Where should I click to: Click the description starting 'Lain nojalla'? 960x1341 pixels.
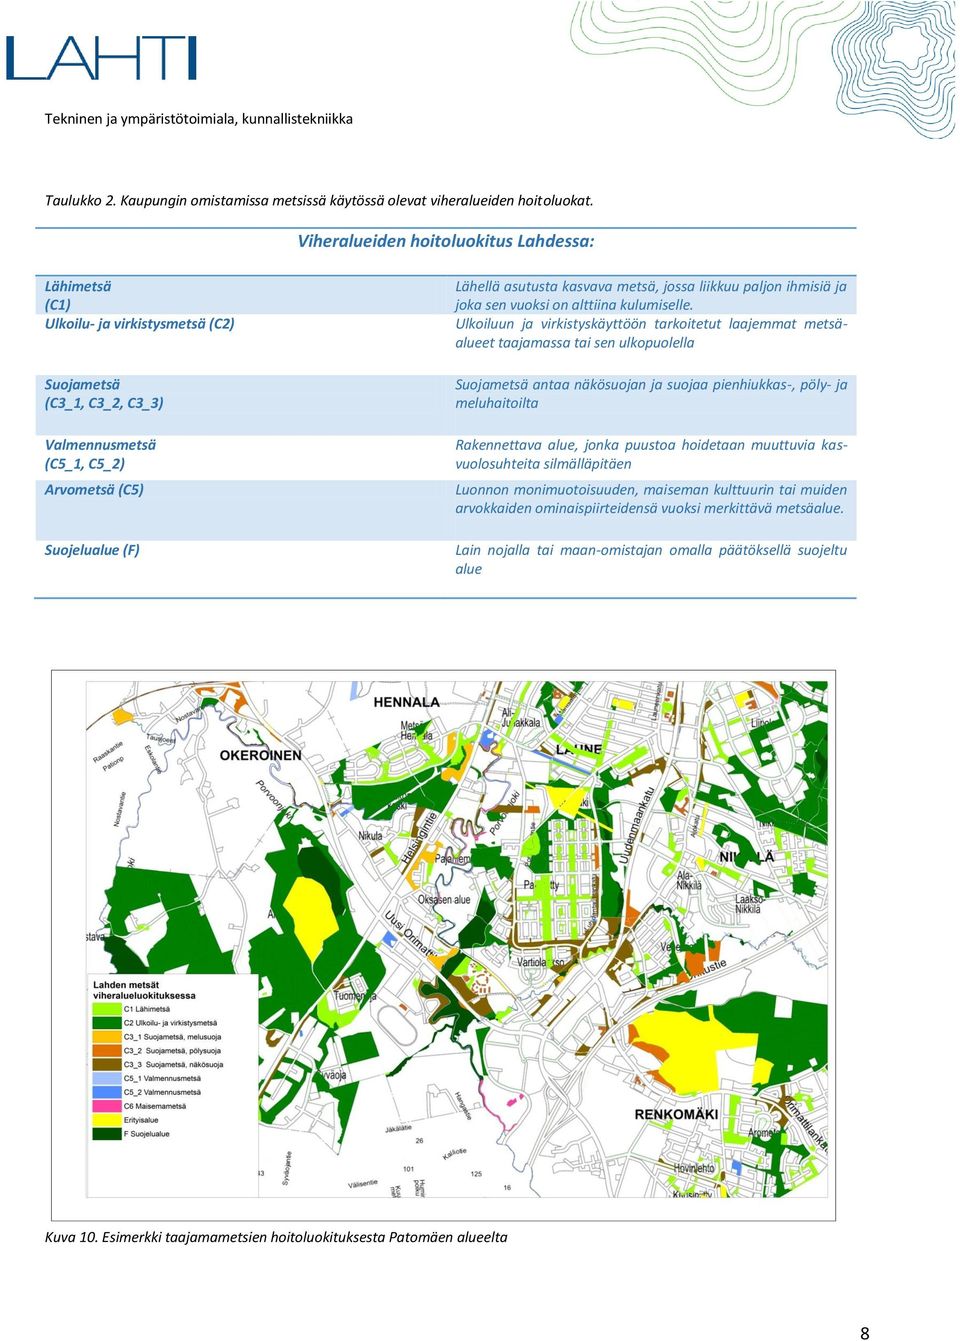pyautogui.click(x=651, y=559)
